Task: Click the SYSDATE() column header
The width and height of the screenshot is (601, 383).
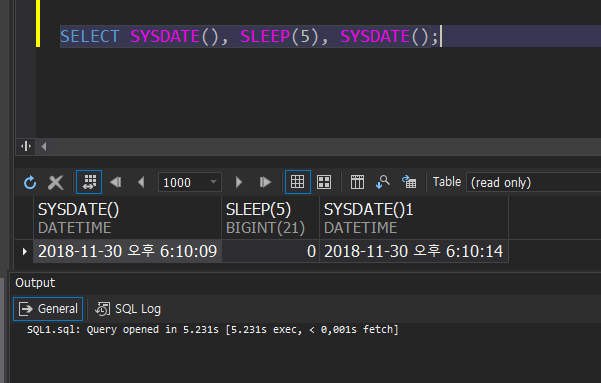Action: pyautogui.click(x=128, y=218)
